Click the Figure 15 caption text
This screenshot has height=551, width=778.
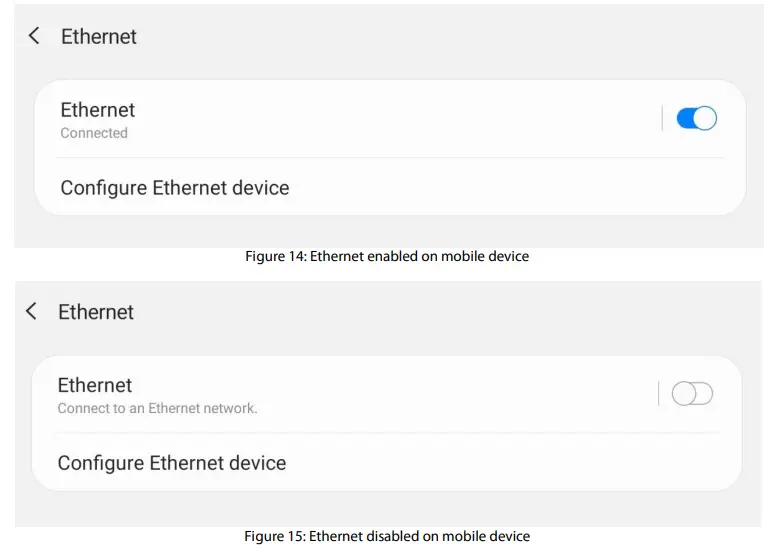(387, 537)
